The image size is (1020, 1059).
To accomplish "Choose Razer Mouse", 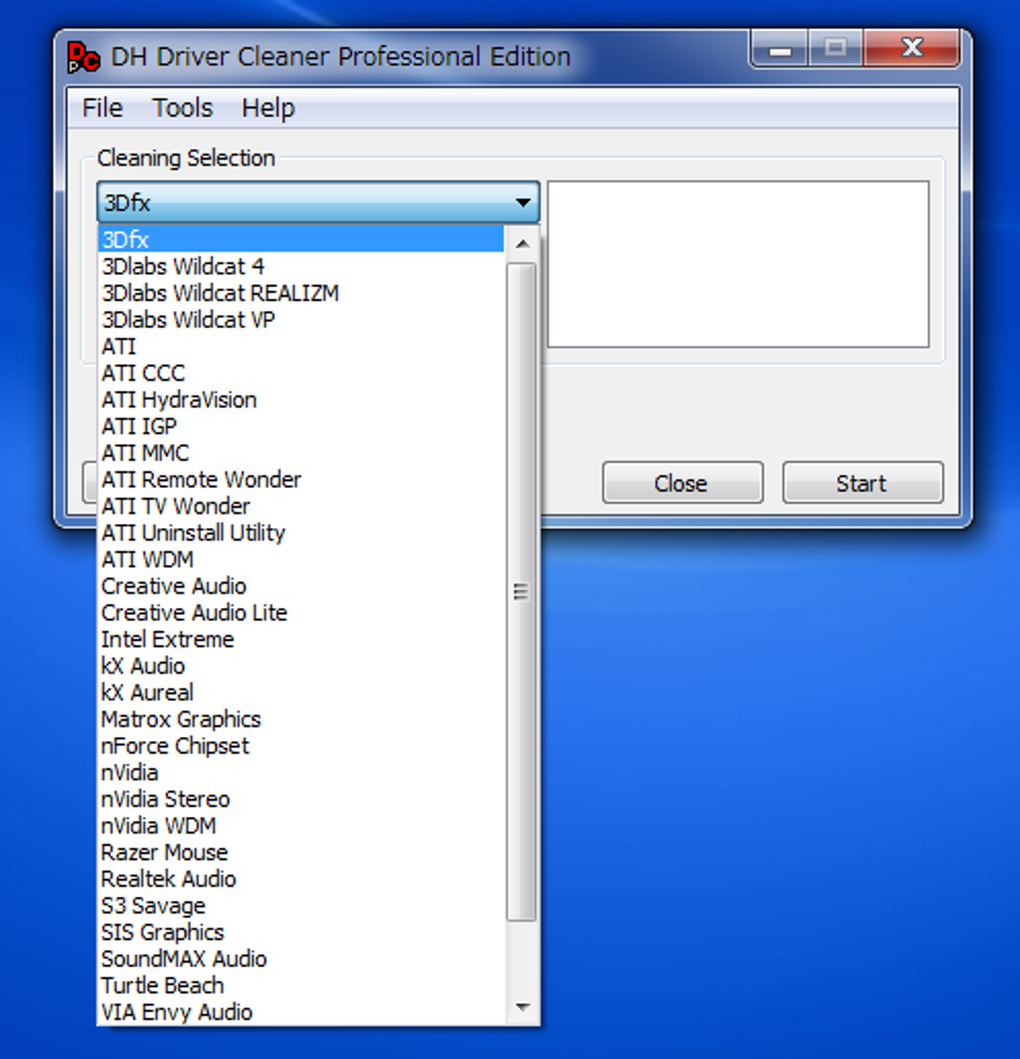I will click(301, 852).
